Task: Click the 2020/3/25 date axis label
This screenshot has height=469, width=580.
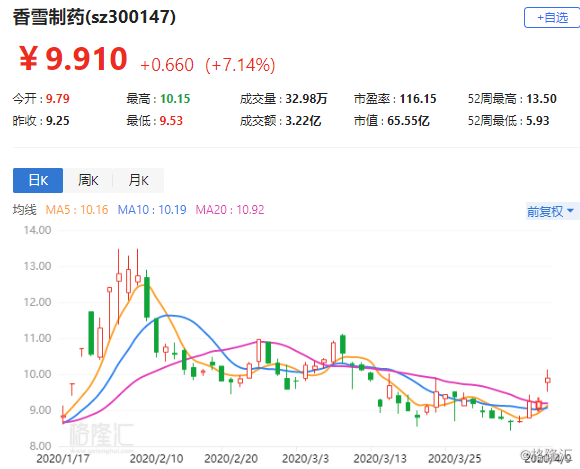Action: click(x=455, y=459)
